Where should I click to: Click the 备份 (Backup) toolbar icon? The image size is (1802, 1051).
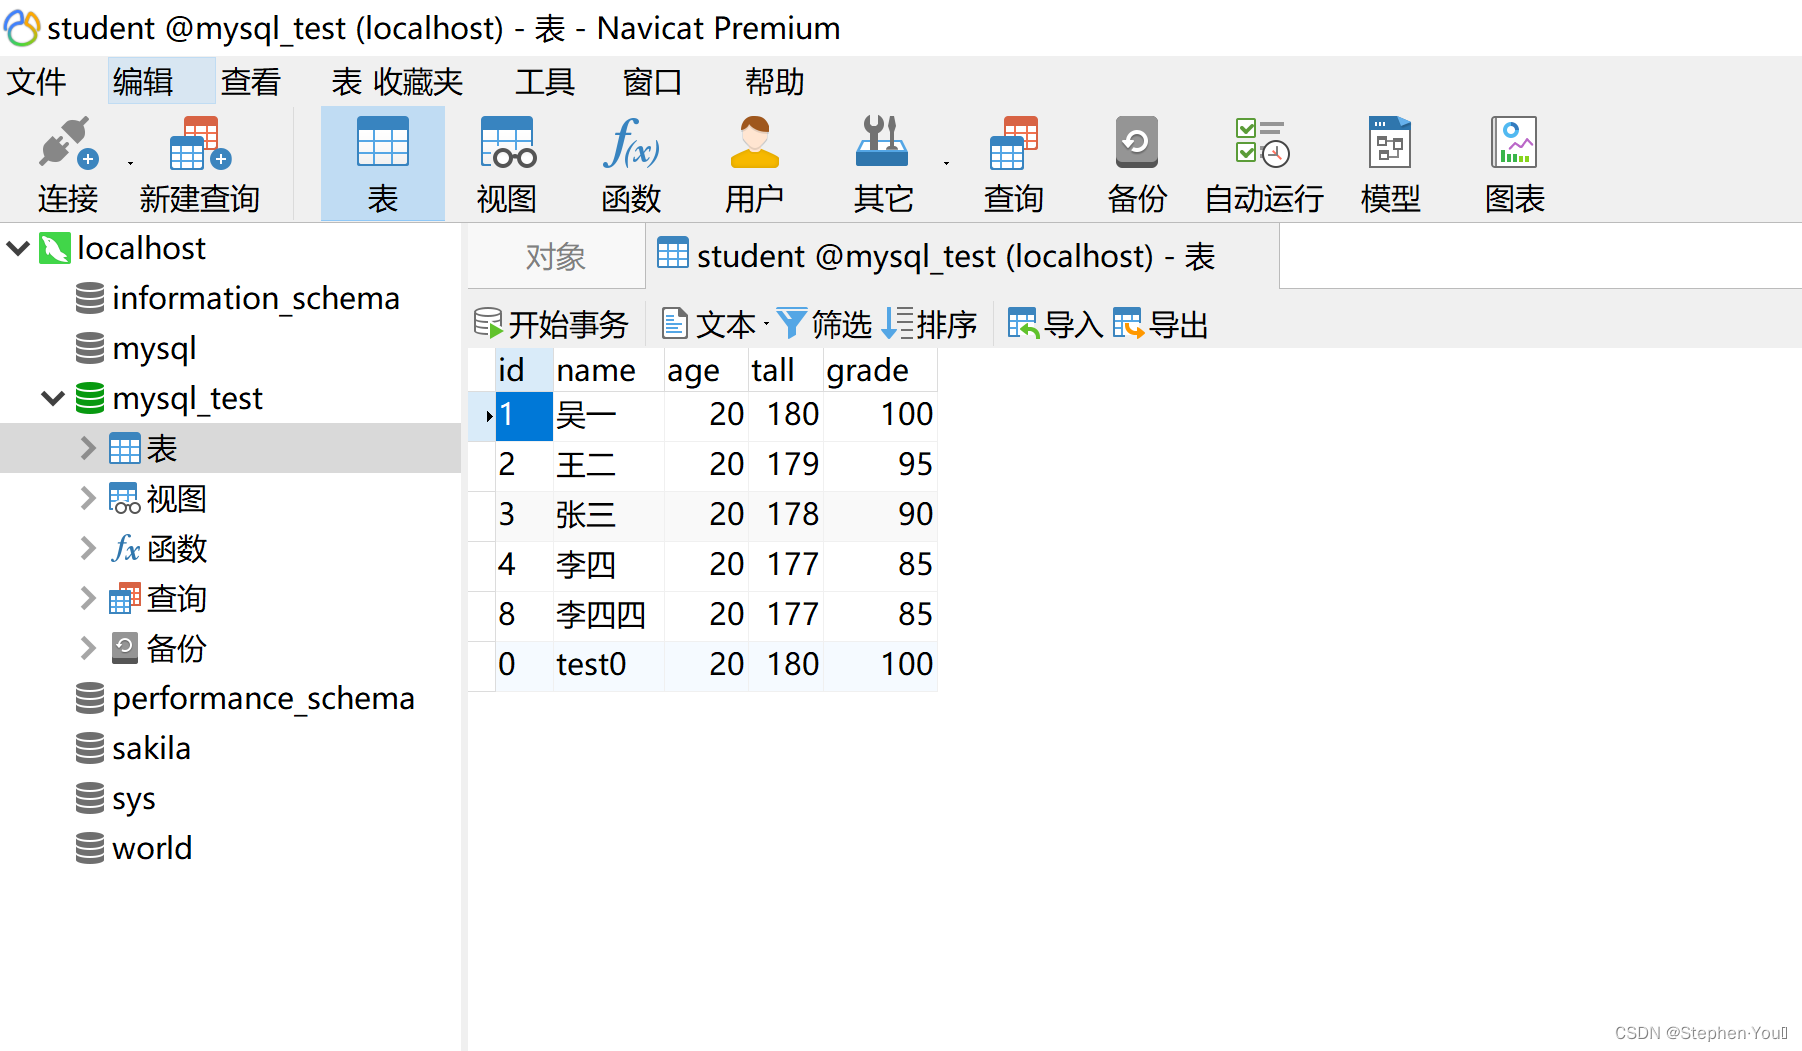click(1136, 163)
